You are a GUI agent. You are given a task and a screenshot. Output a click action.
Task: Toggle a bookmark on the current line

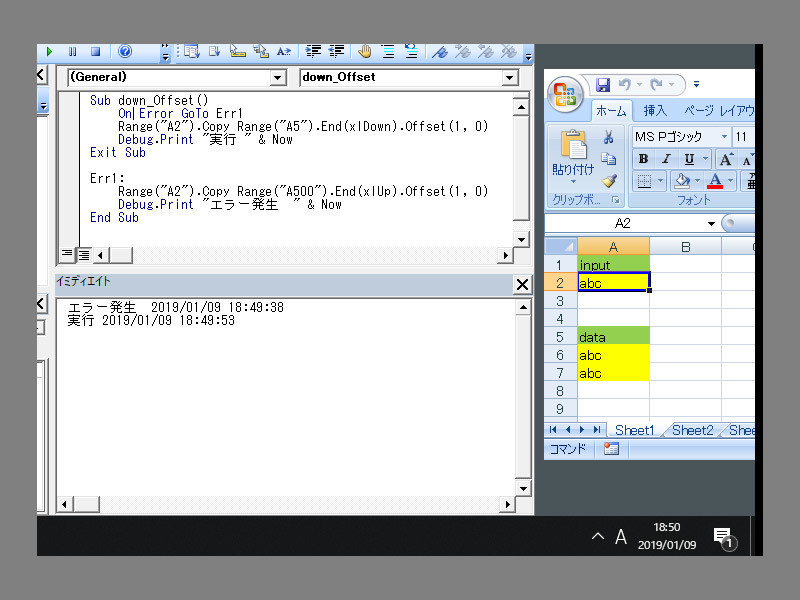click(x=439, y=52)
